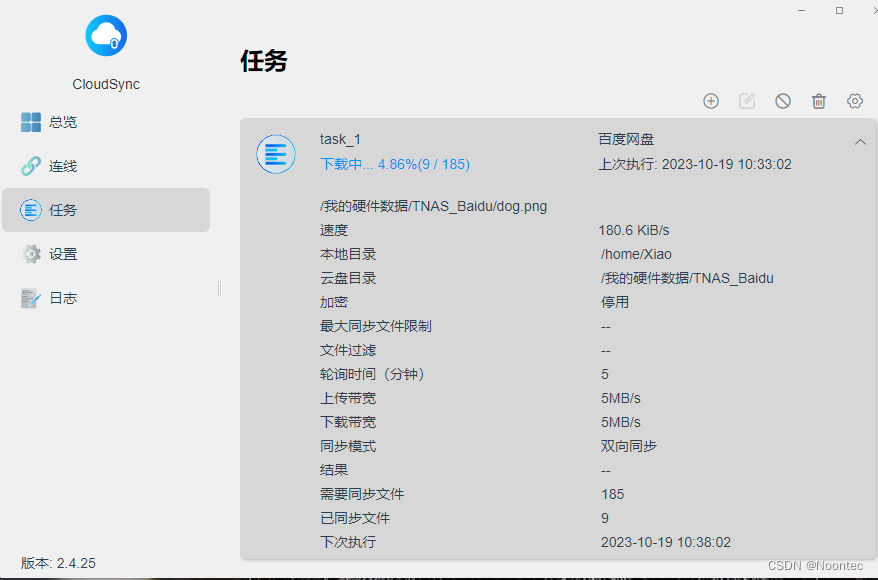Click the 下载带宽 5MB/s value
Screen dimensions: 878x580
[x=620, y=422]
